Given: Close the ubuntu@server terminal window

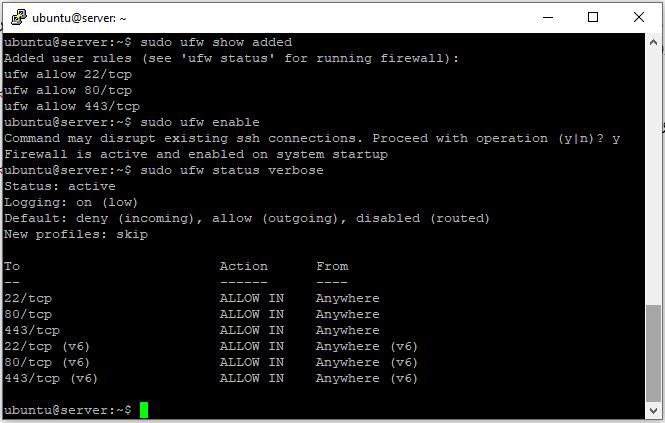Looking at the screenshot, I should pyautogui.click(x=639, y=17).
